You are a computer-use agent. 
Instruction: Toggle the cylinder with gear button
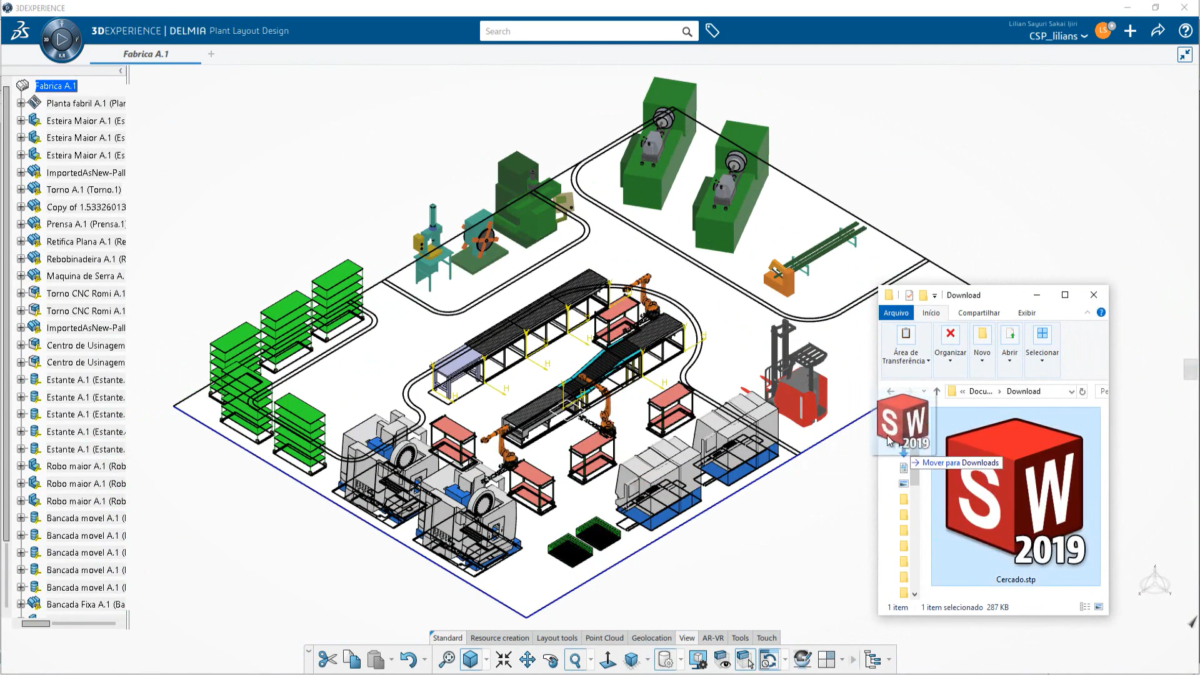[x=665, y=659]
